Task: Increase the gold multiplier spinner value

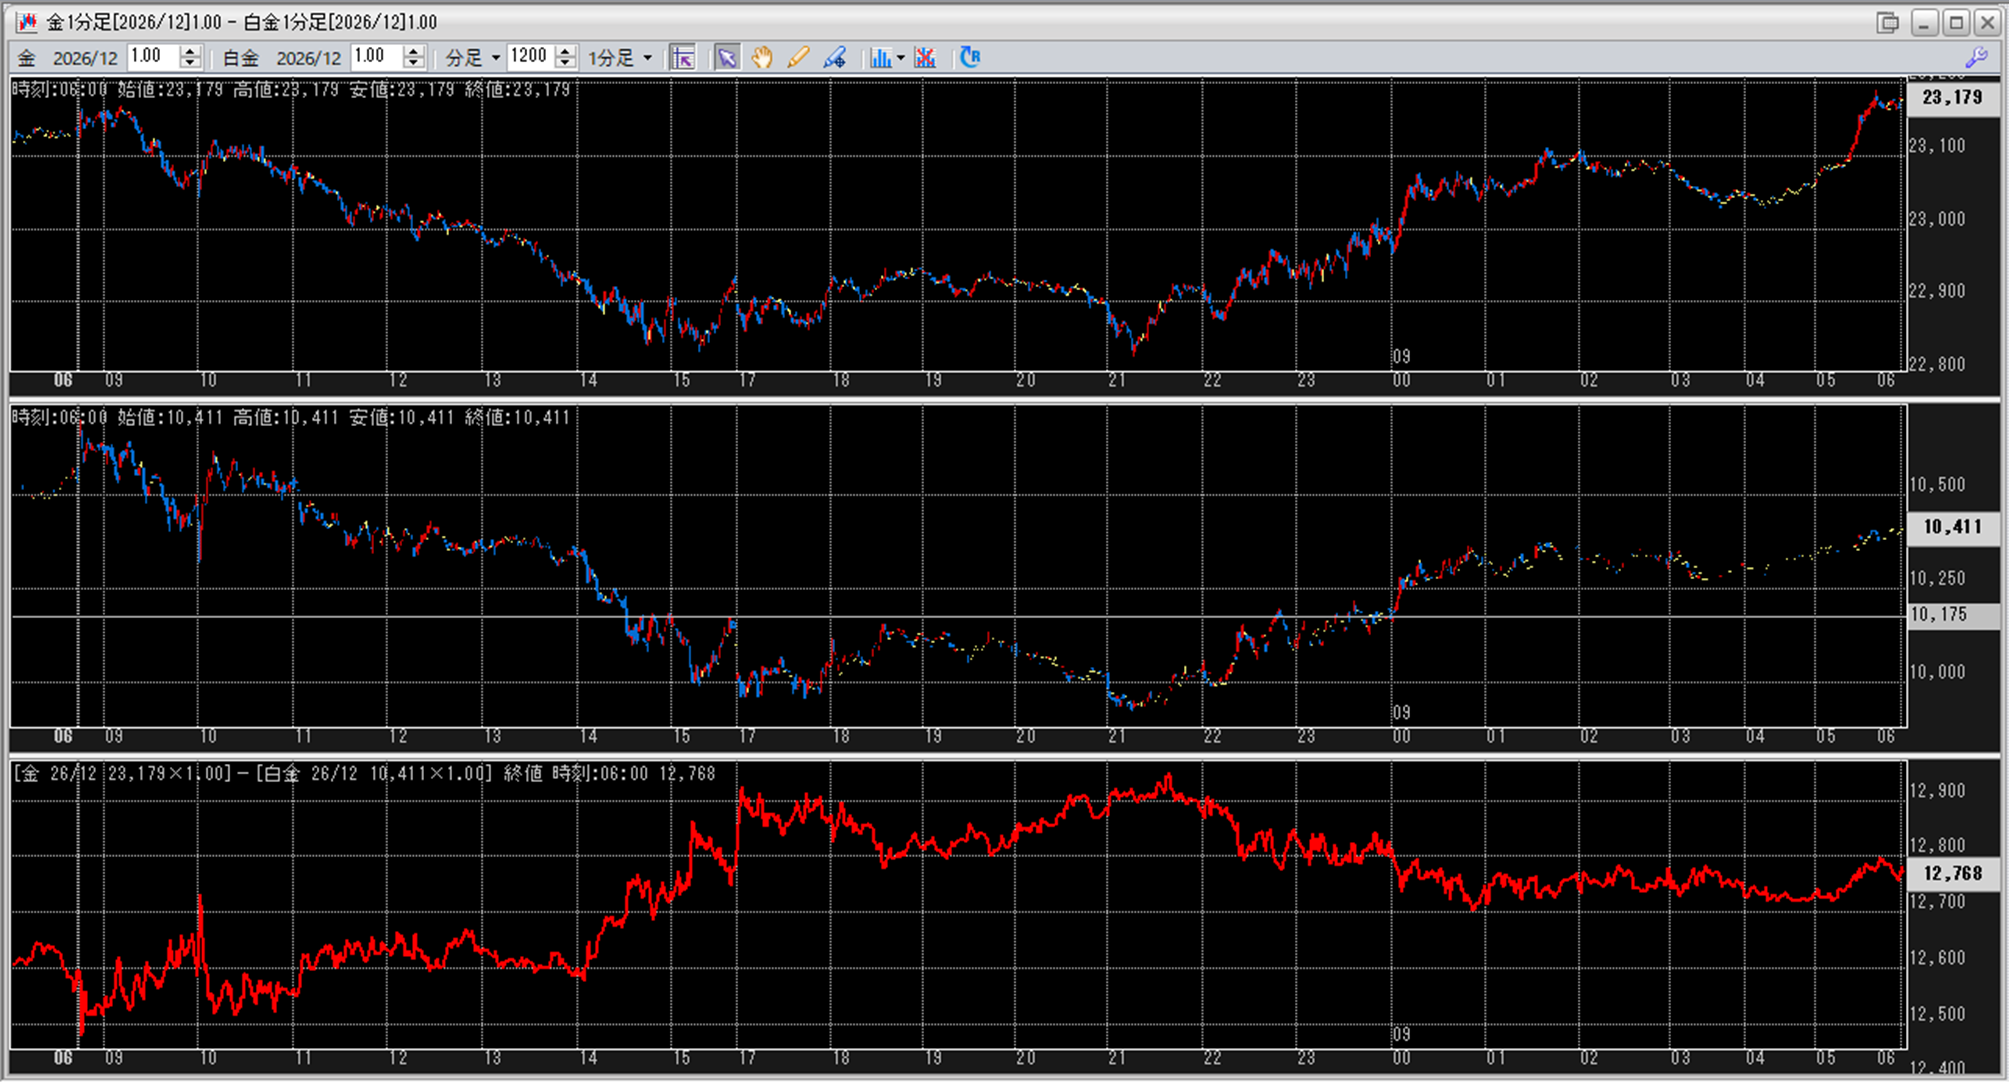Action: [190, 51]
